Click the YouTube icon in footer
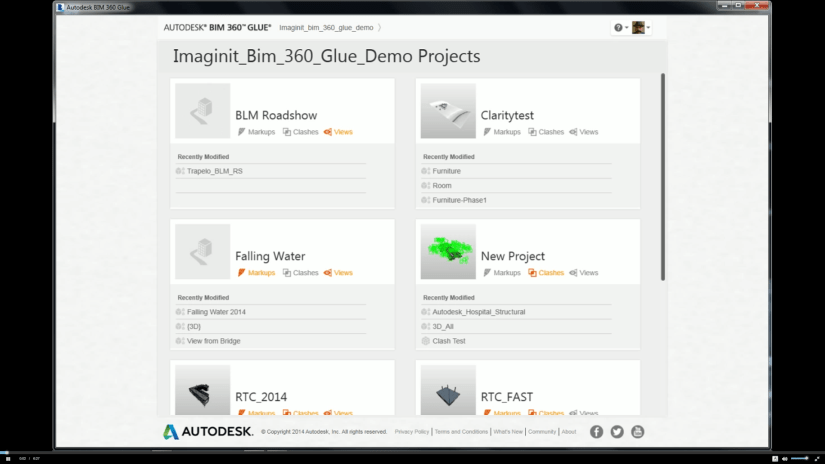 pyautogui.click(x=638, y=432)
